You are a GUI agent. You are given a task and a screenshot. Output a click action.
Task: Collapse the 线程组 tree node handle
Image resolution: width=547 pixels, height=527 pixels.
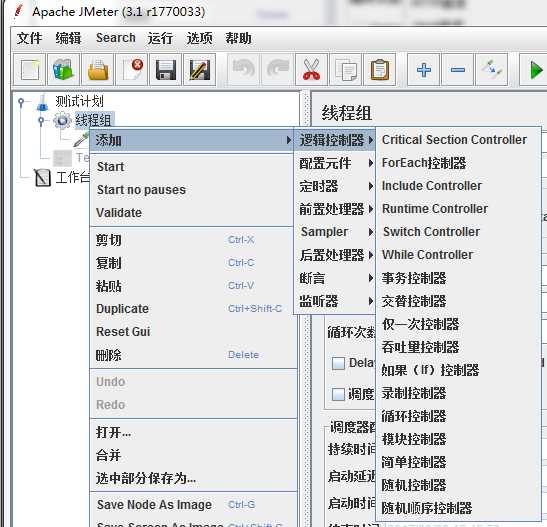point(41,121)
